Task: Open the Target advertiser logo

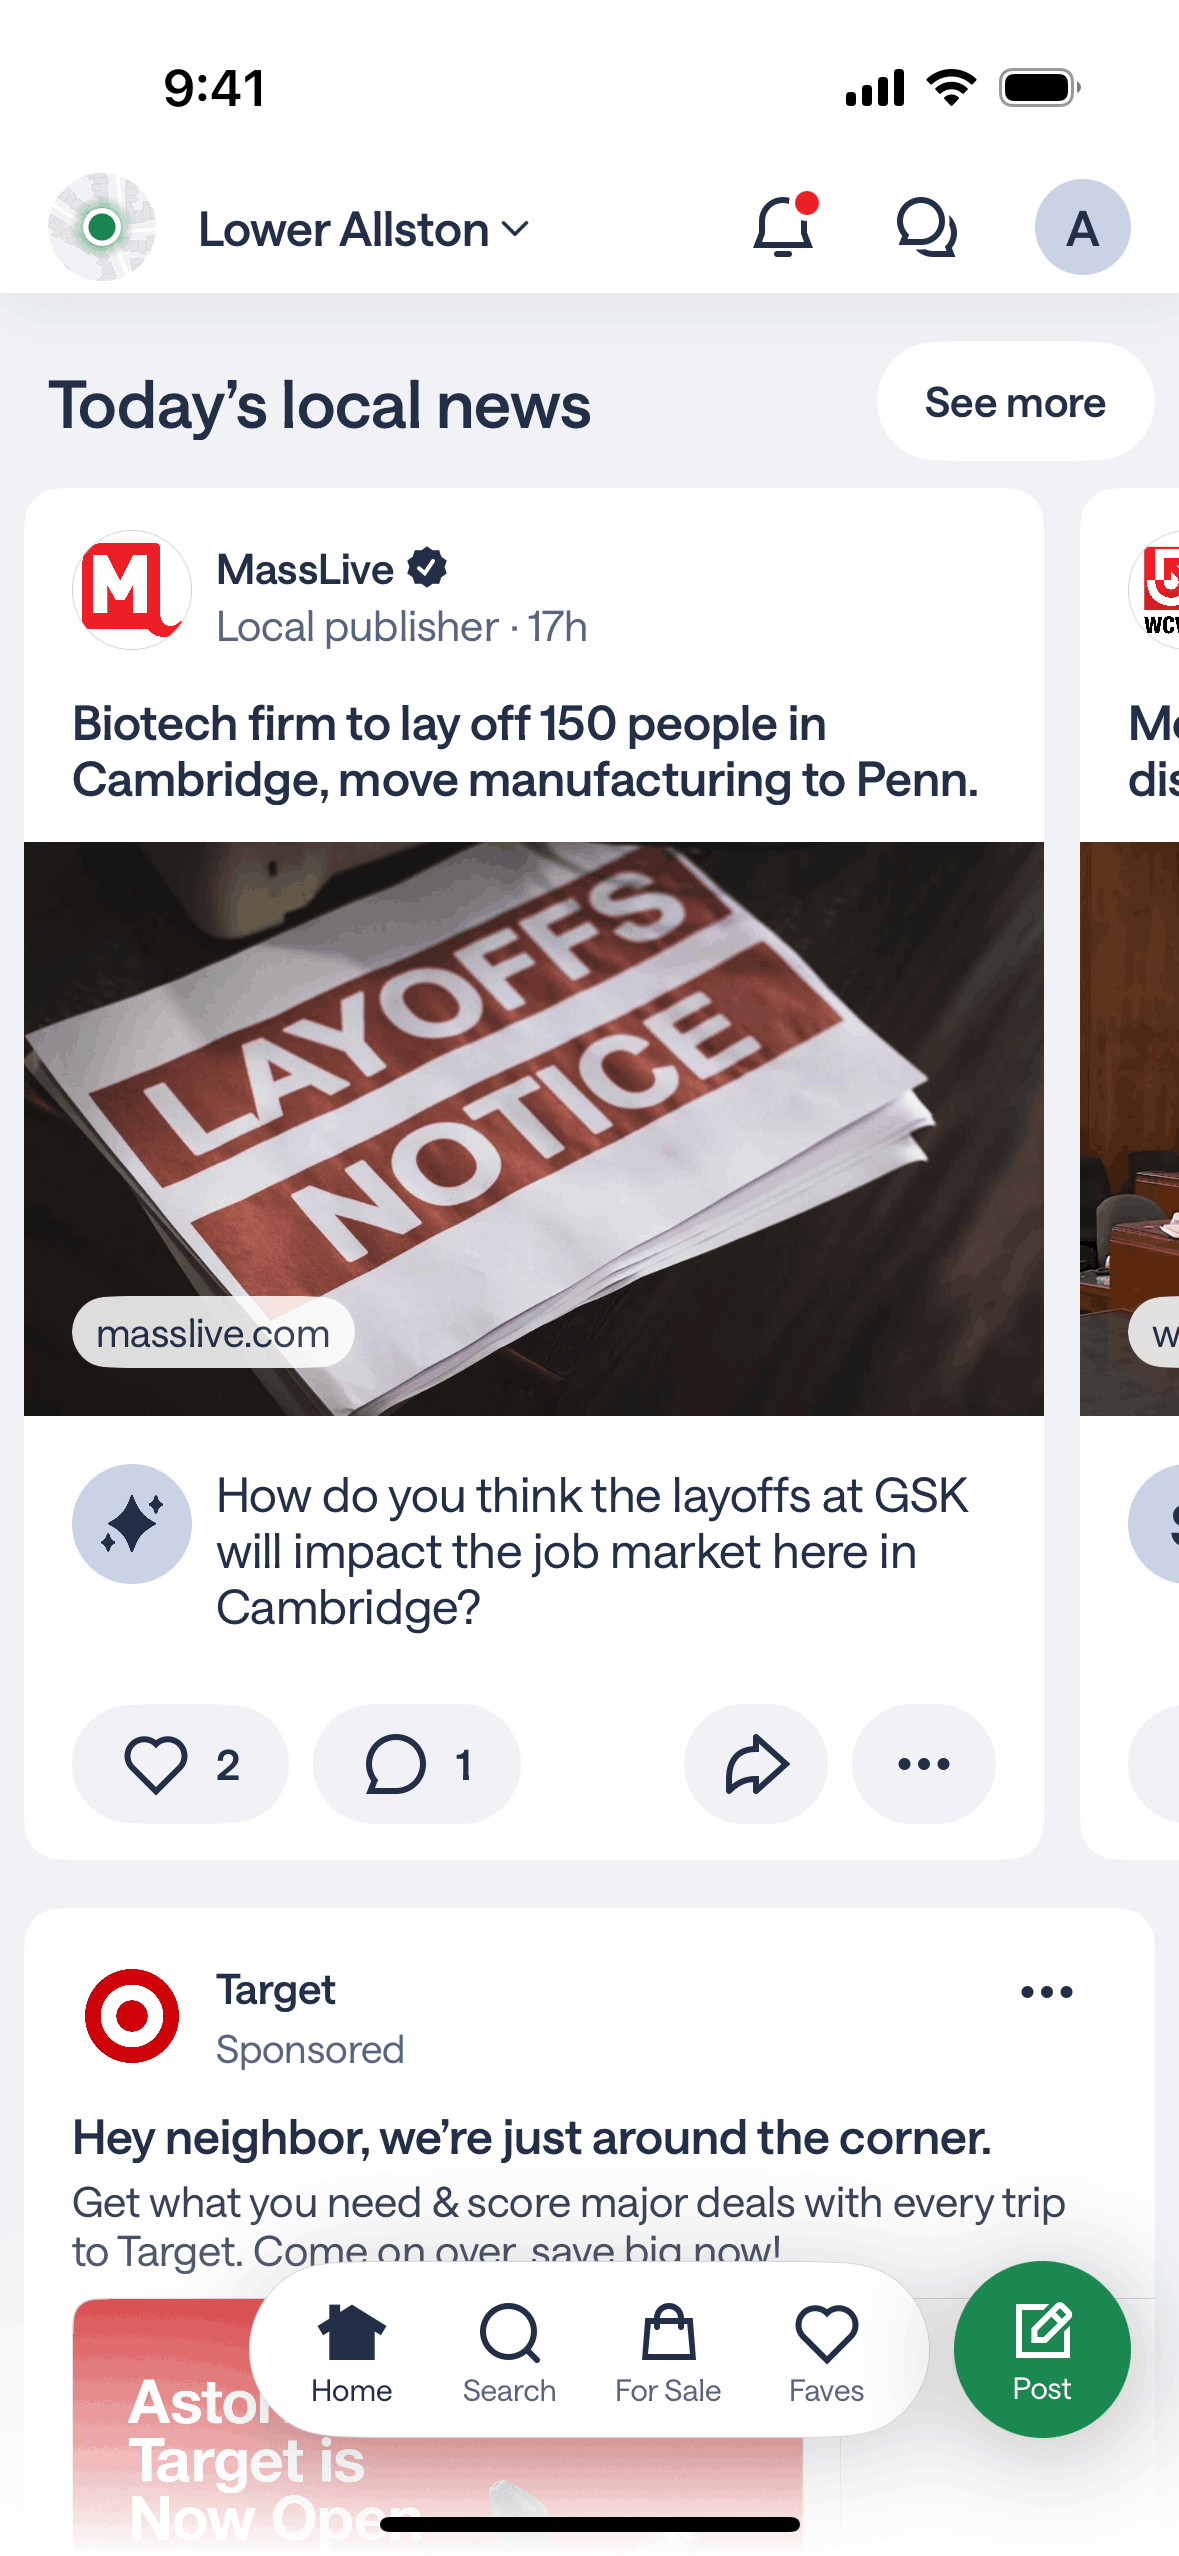Action: click(x=132, y=2016)
